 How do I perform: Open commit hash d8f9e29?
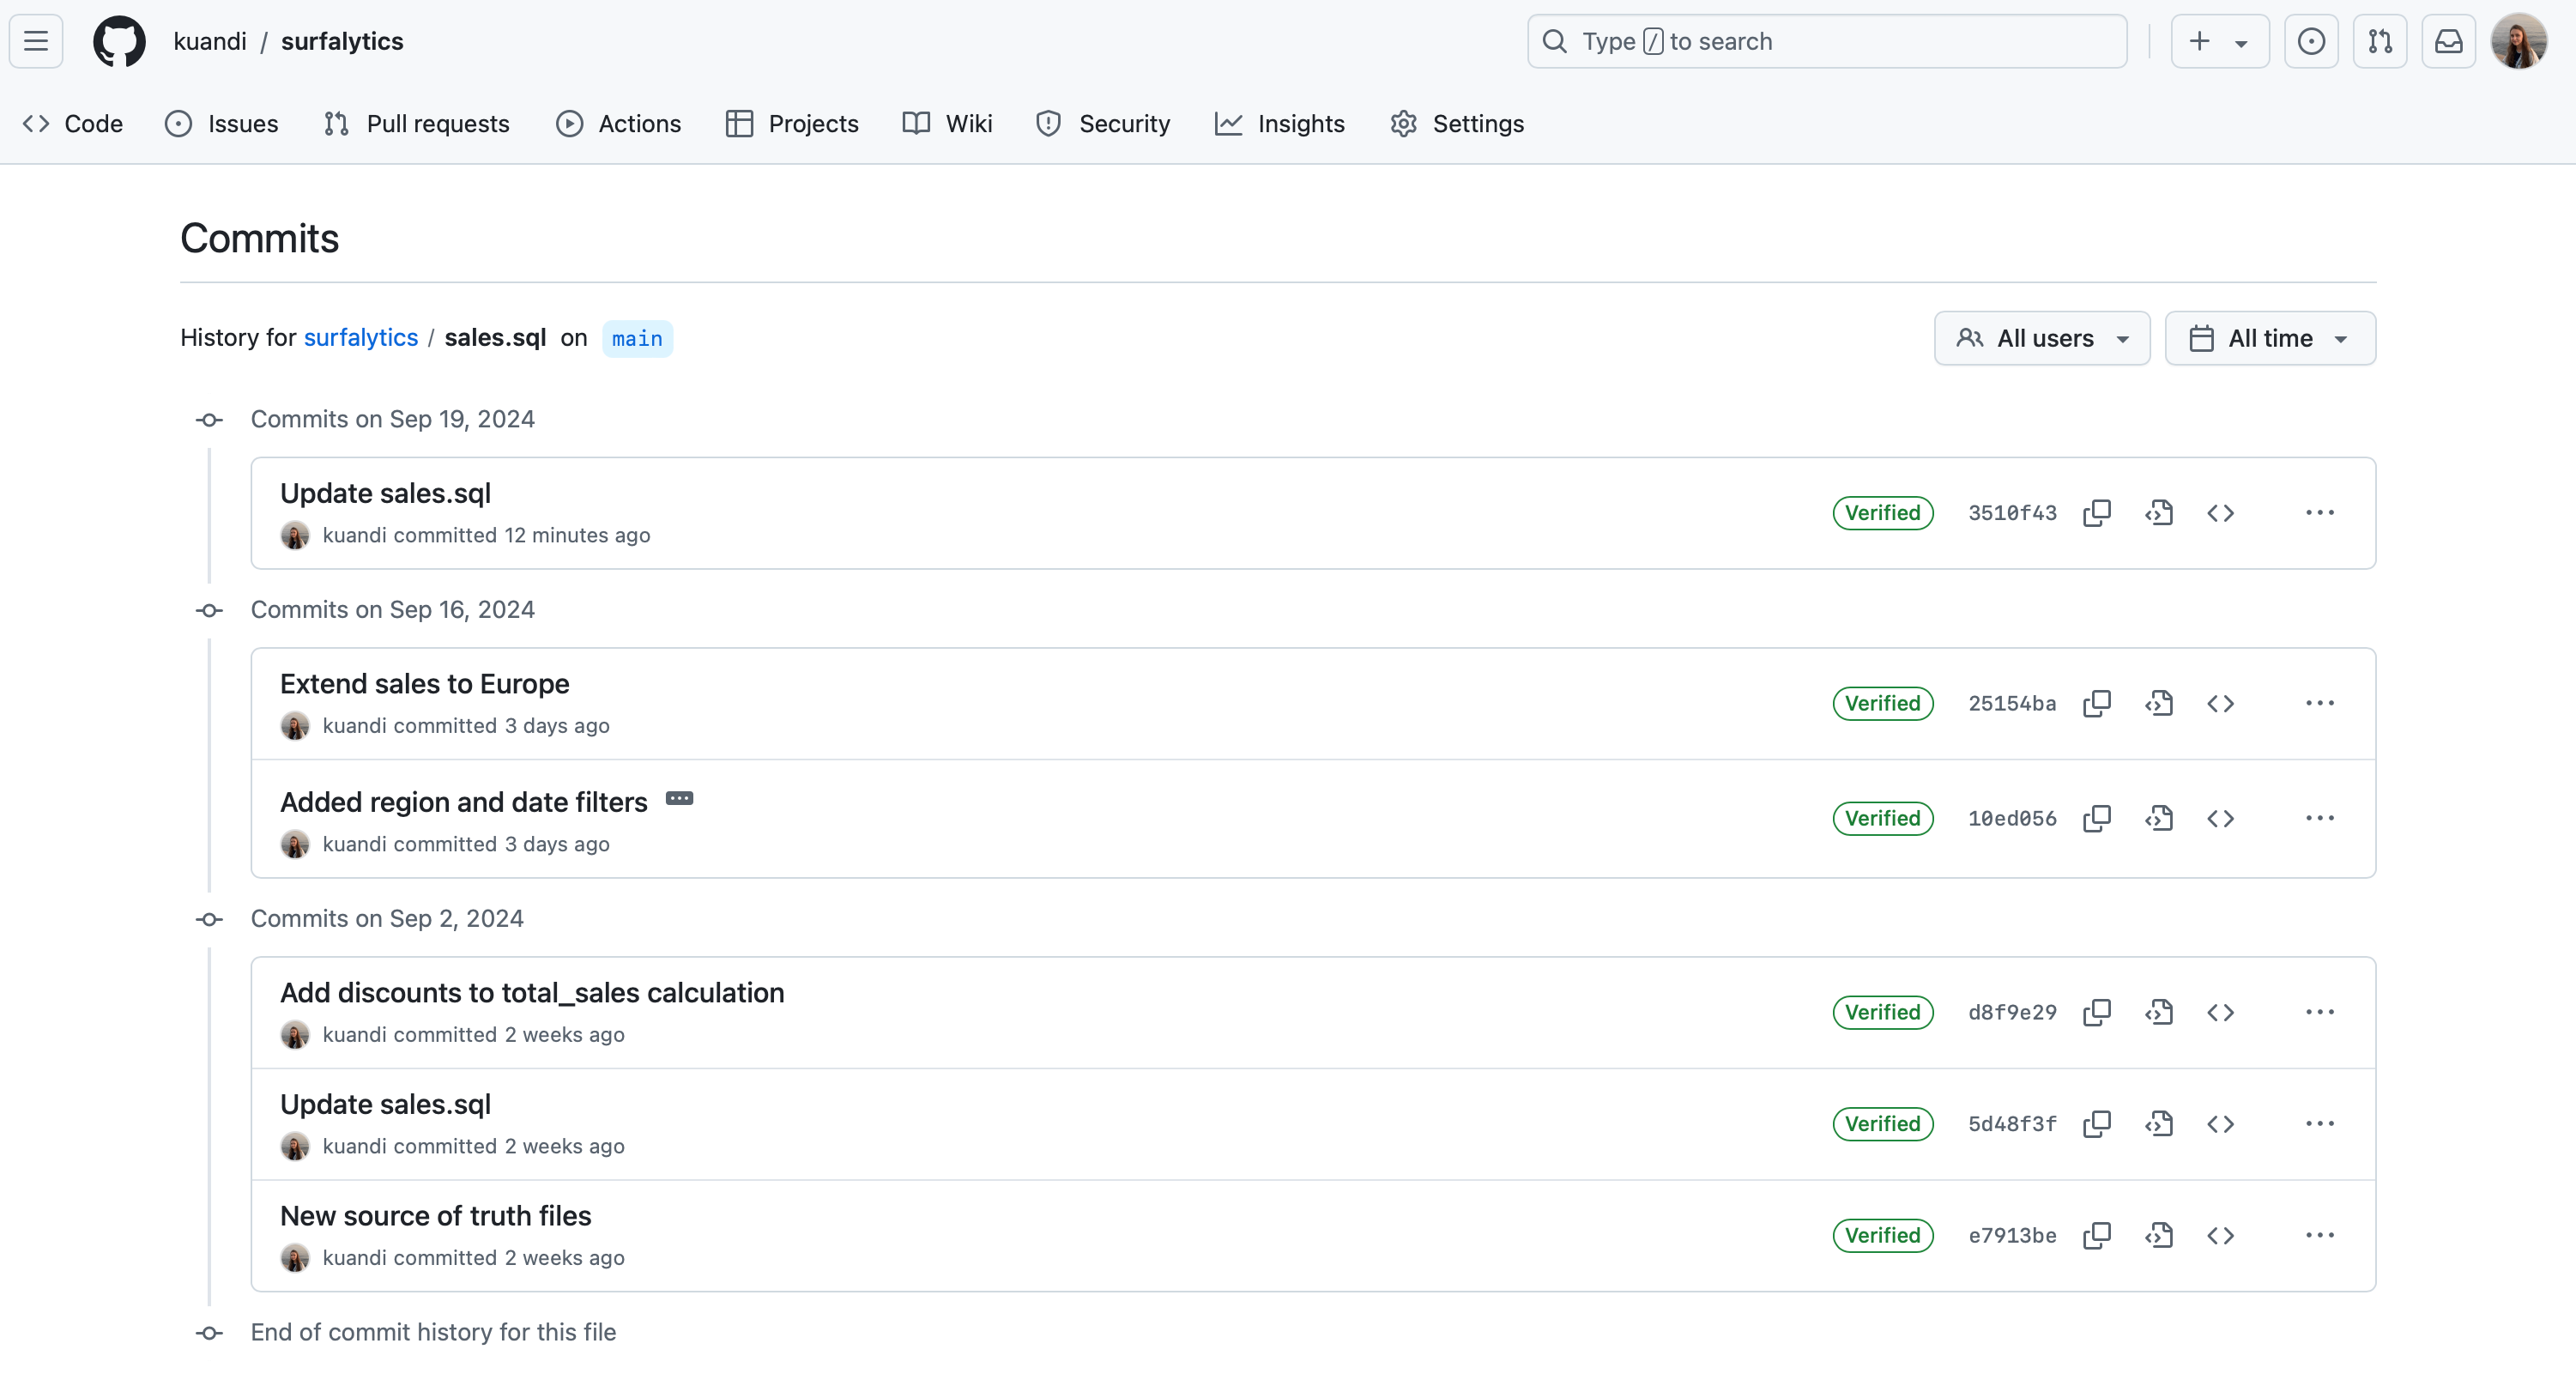[2012, 1013]
